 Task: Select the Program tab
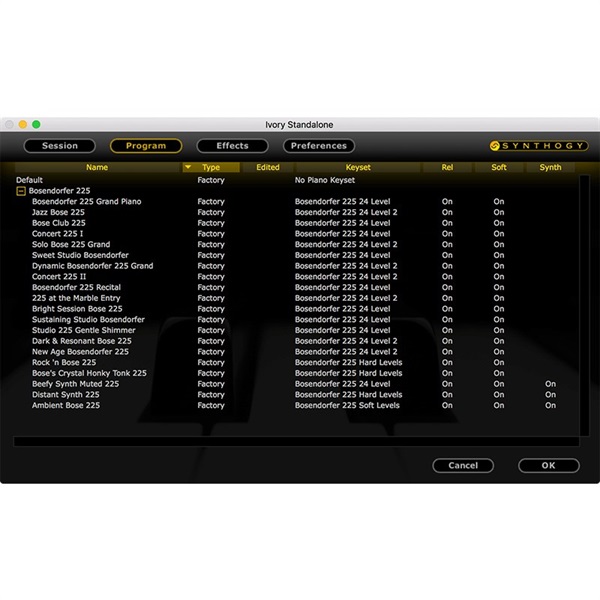[x=146, y=146]
